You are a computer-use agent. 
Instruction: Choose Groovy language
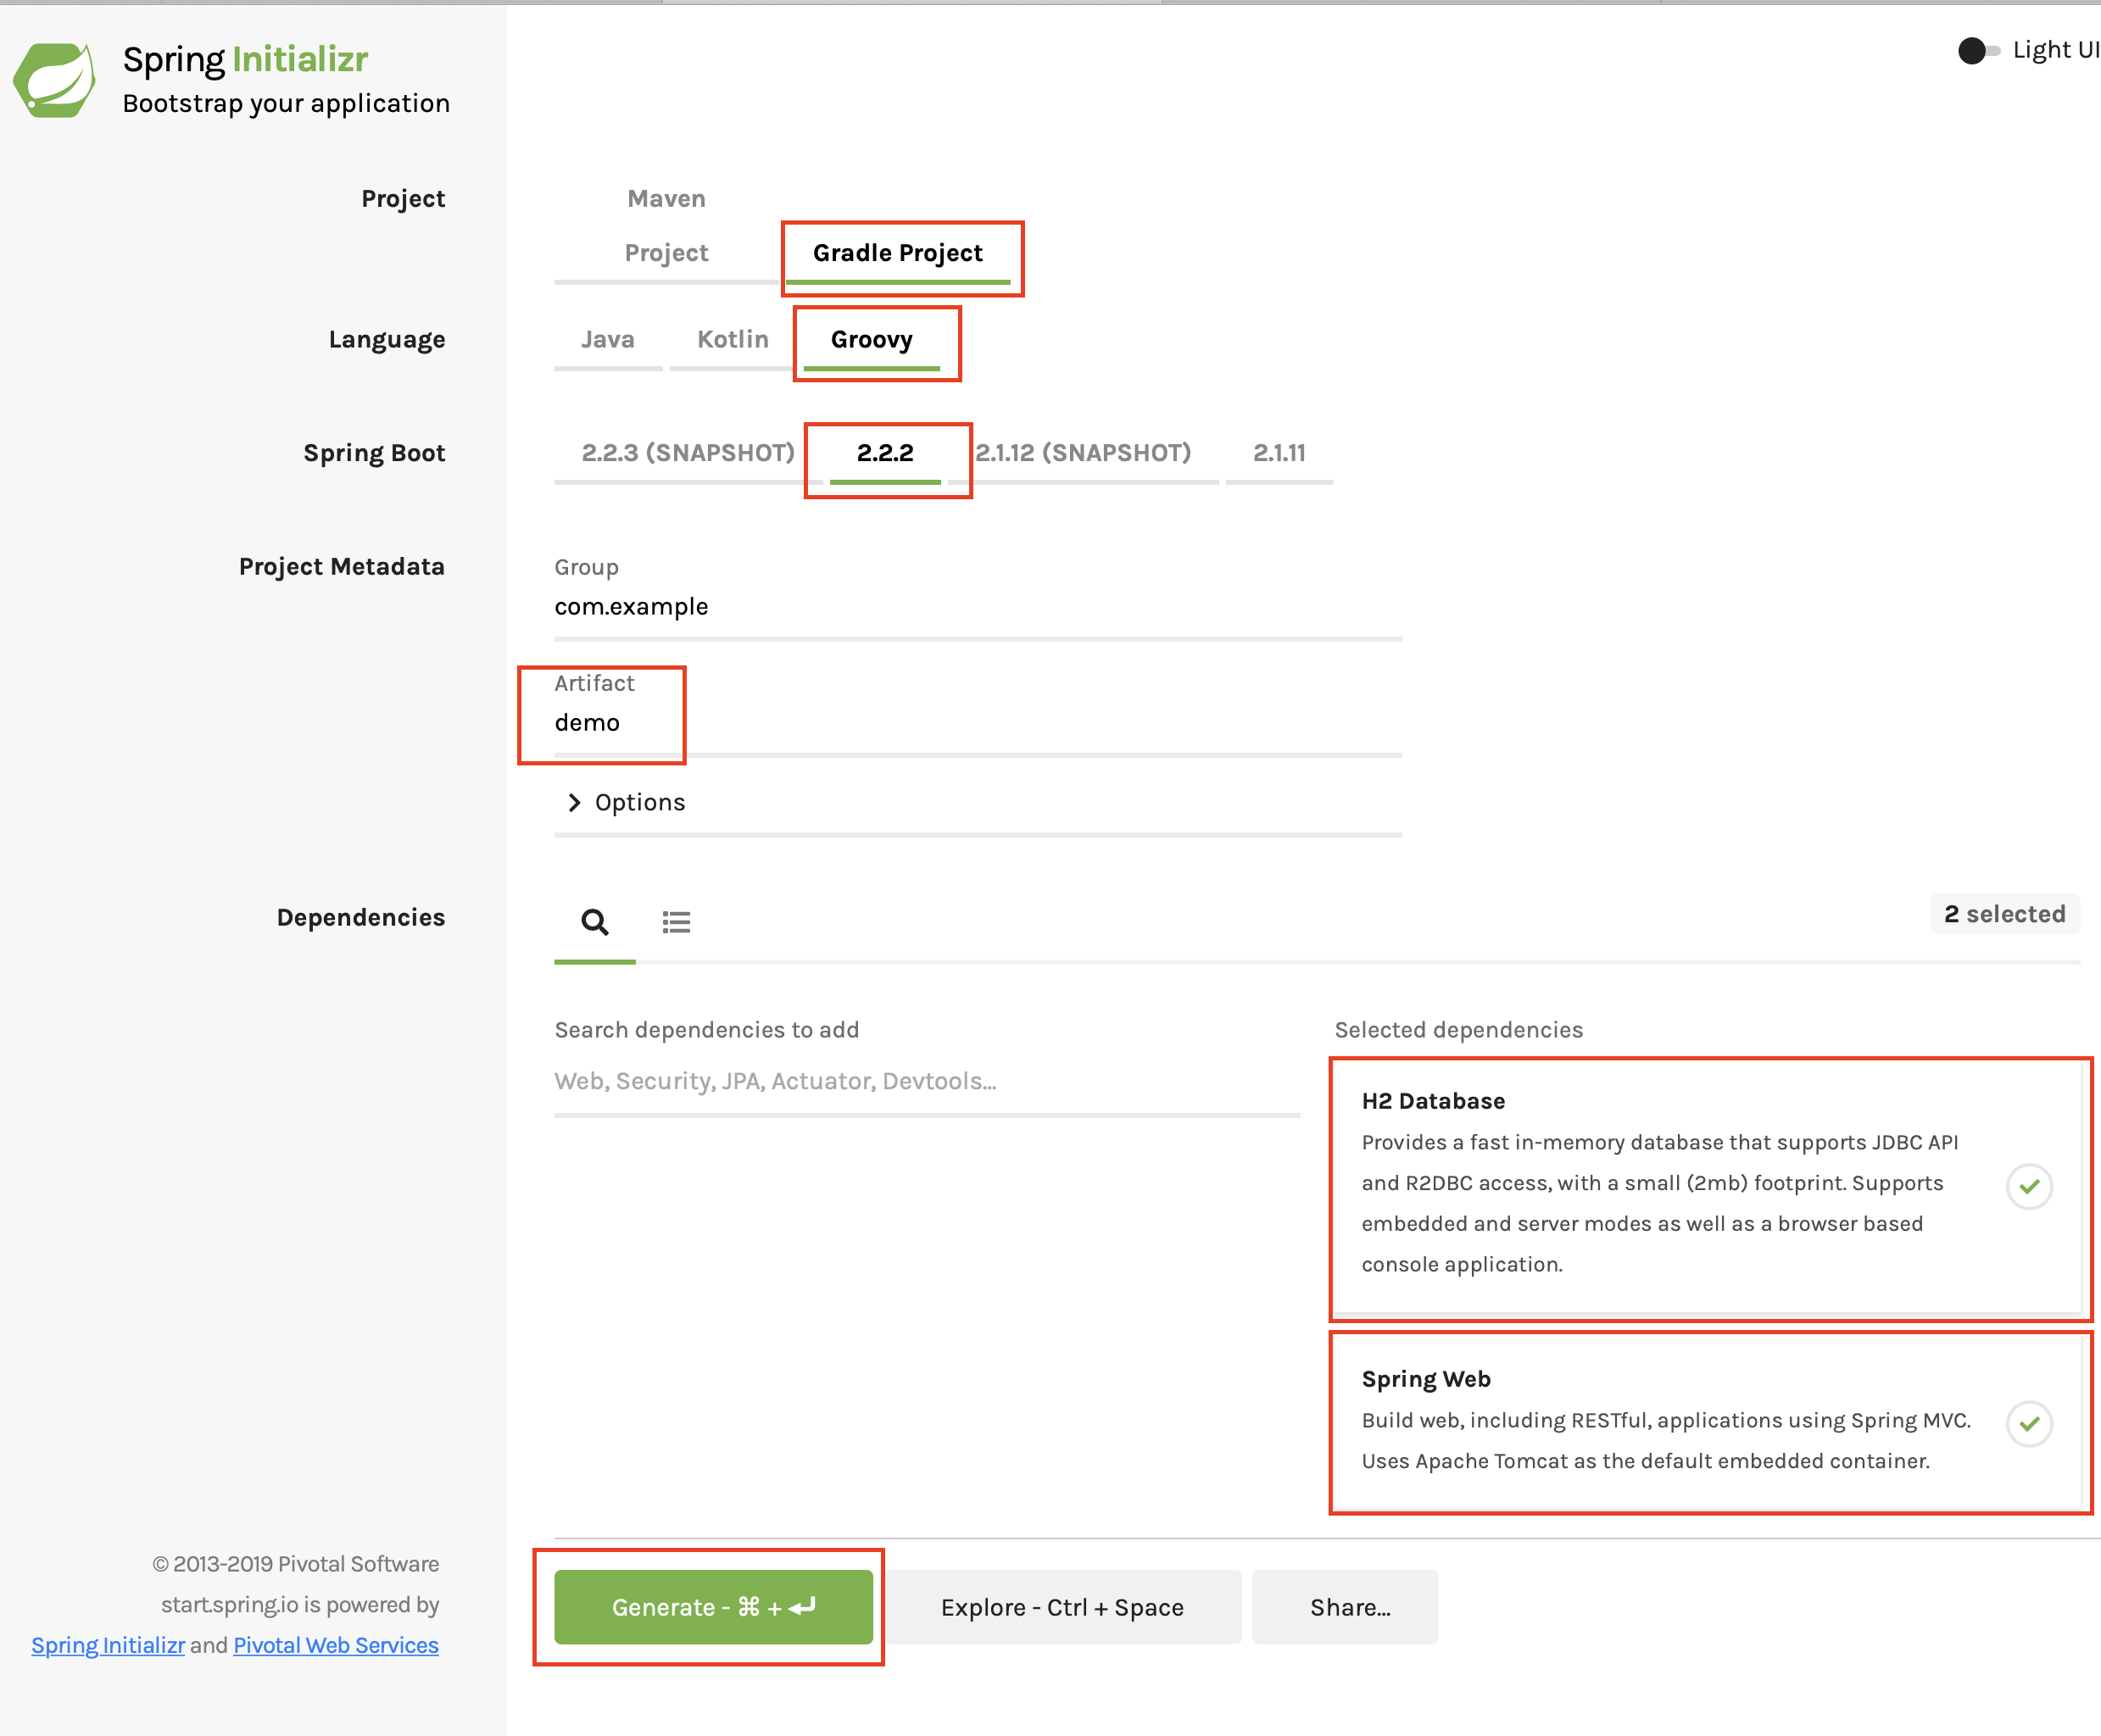click(872, 340)
